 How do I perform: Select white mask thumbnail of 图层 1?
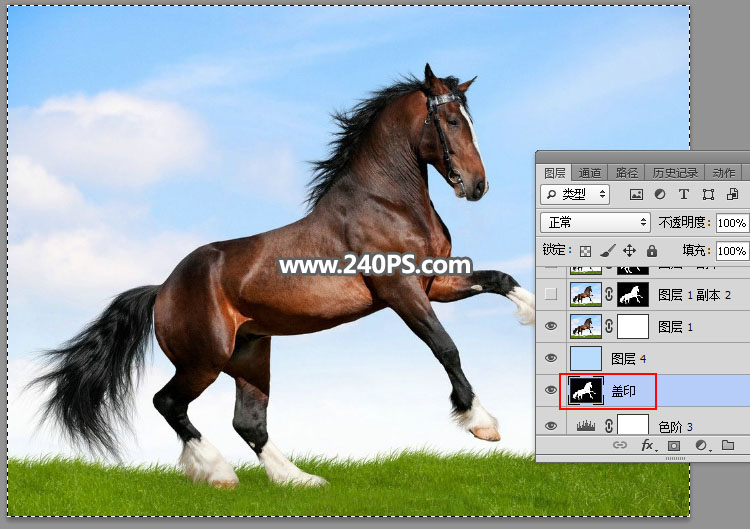click(x=633, y=327)
